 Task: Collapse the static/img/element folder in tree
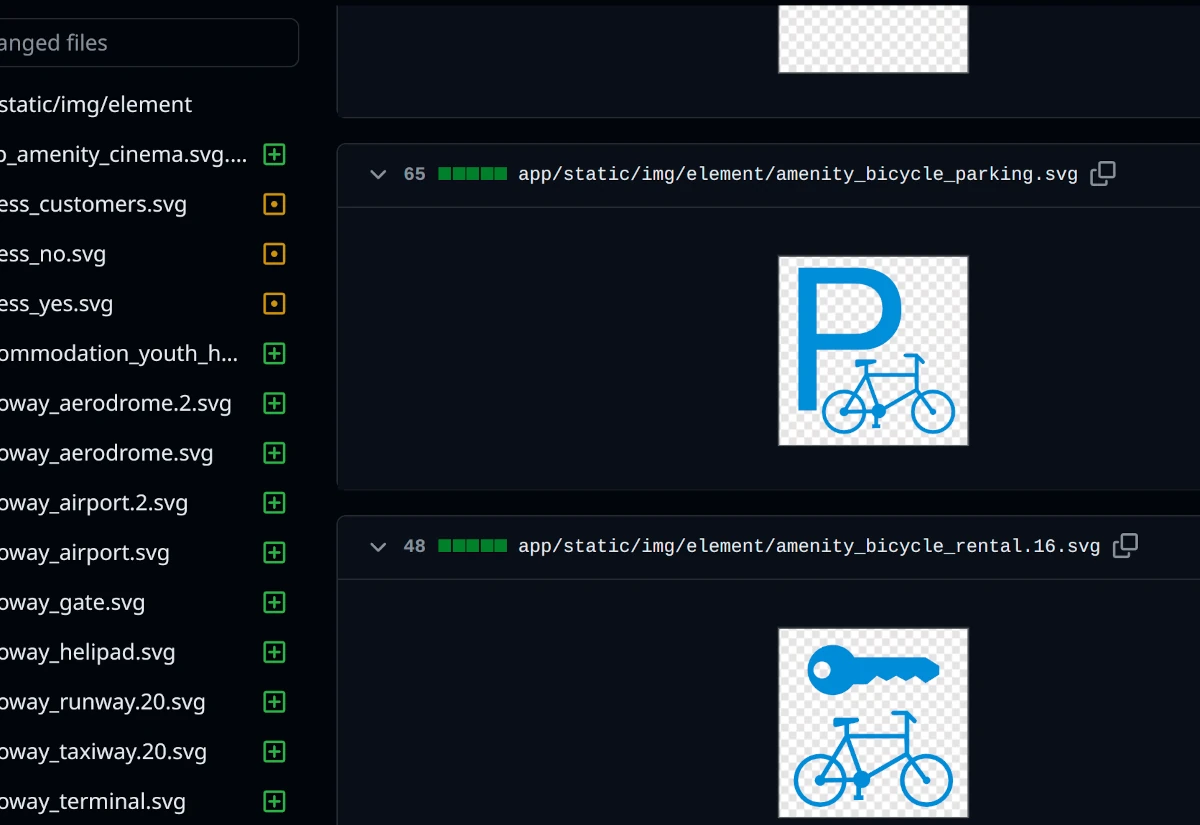point(95,105)
